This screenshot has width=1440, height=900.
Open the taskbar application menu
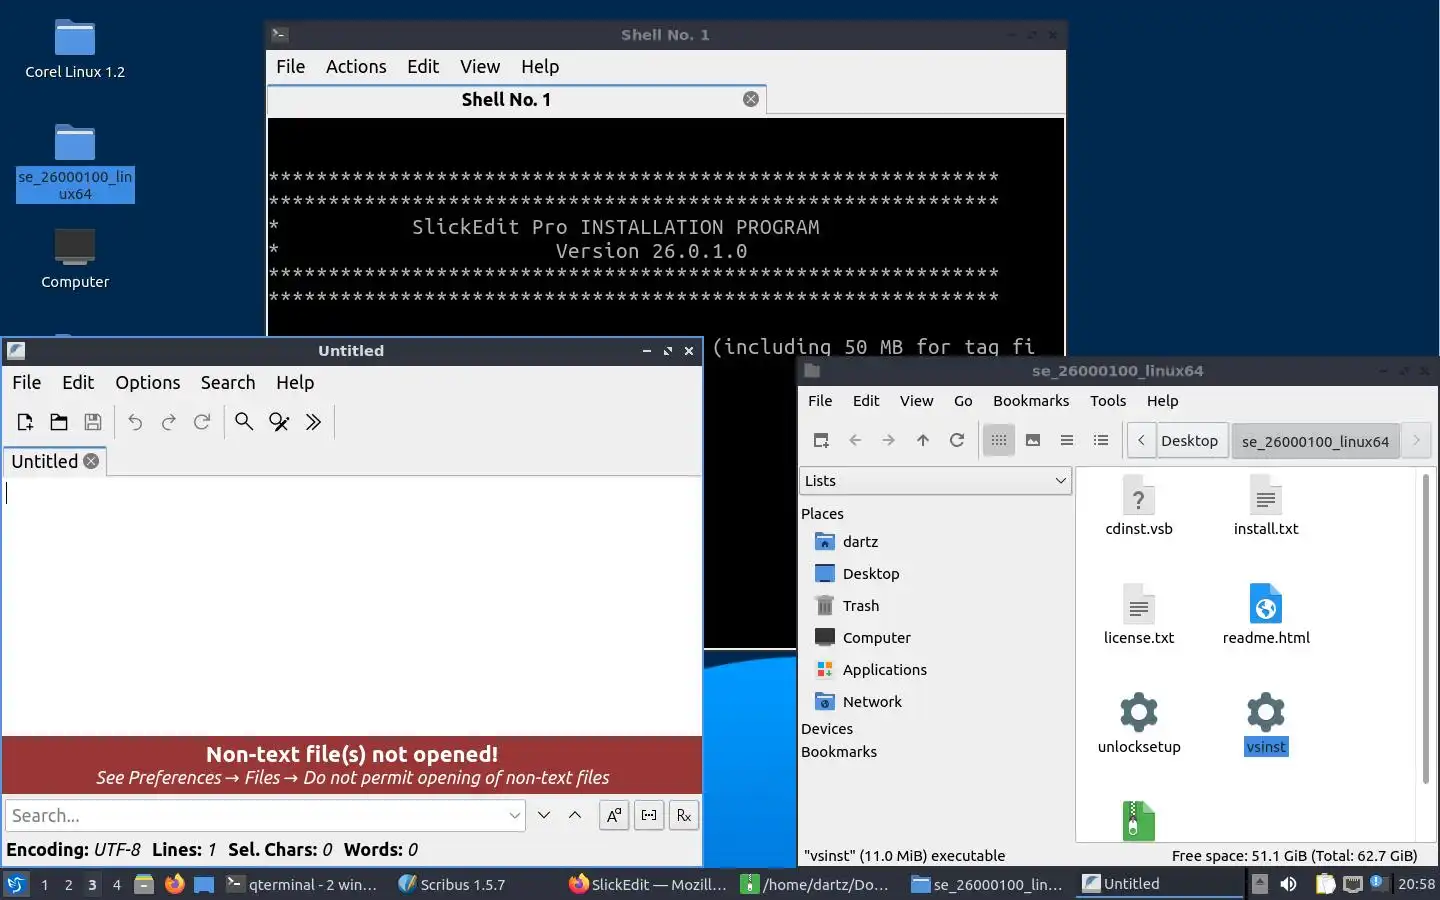[16, 884]
